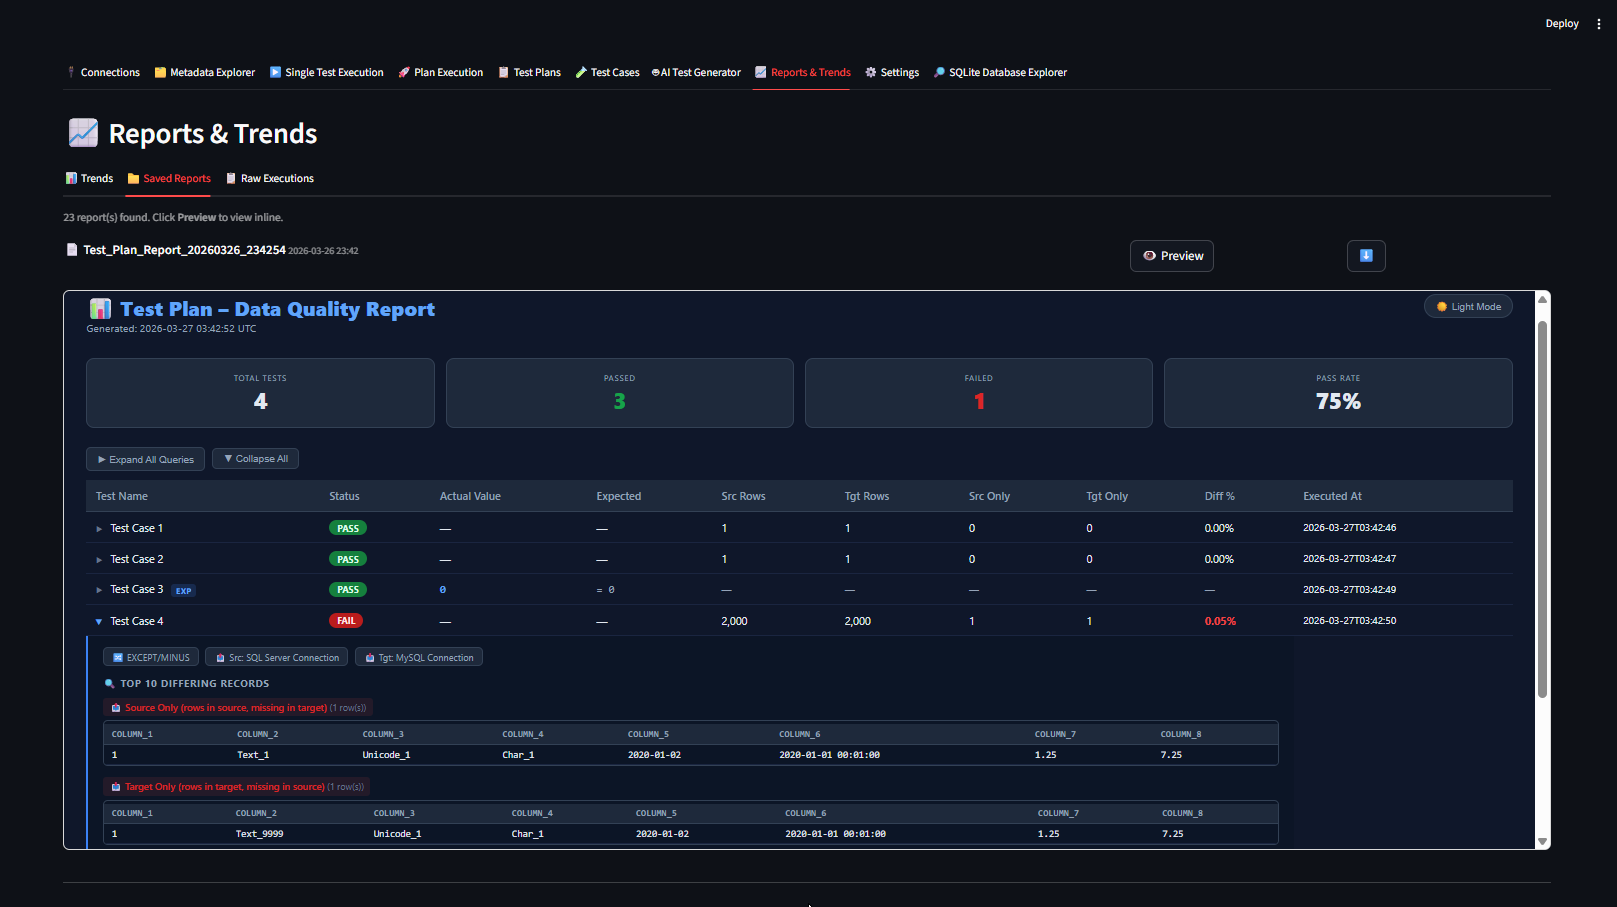
Task: Click the EXCEPT/MINUS tag
Action: tap(151, 657)
